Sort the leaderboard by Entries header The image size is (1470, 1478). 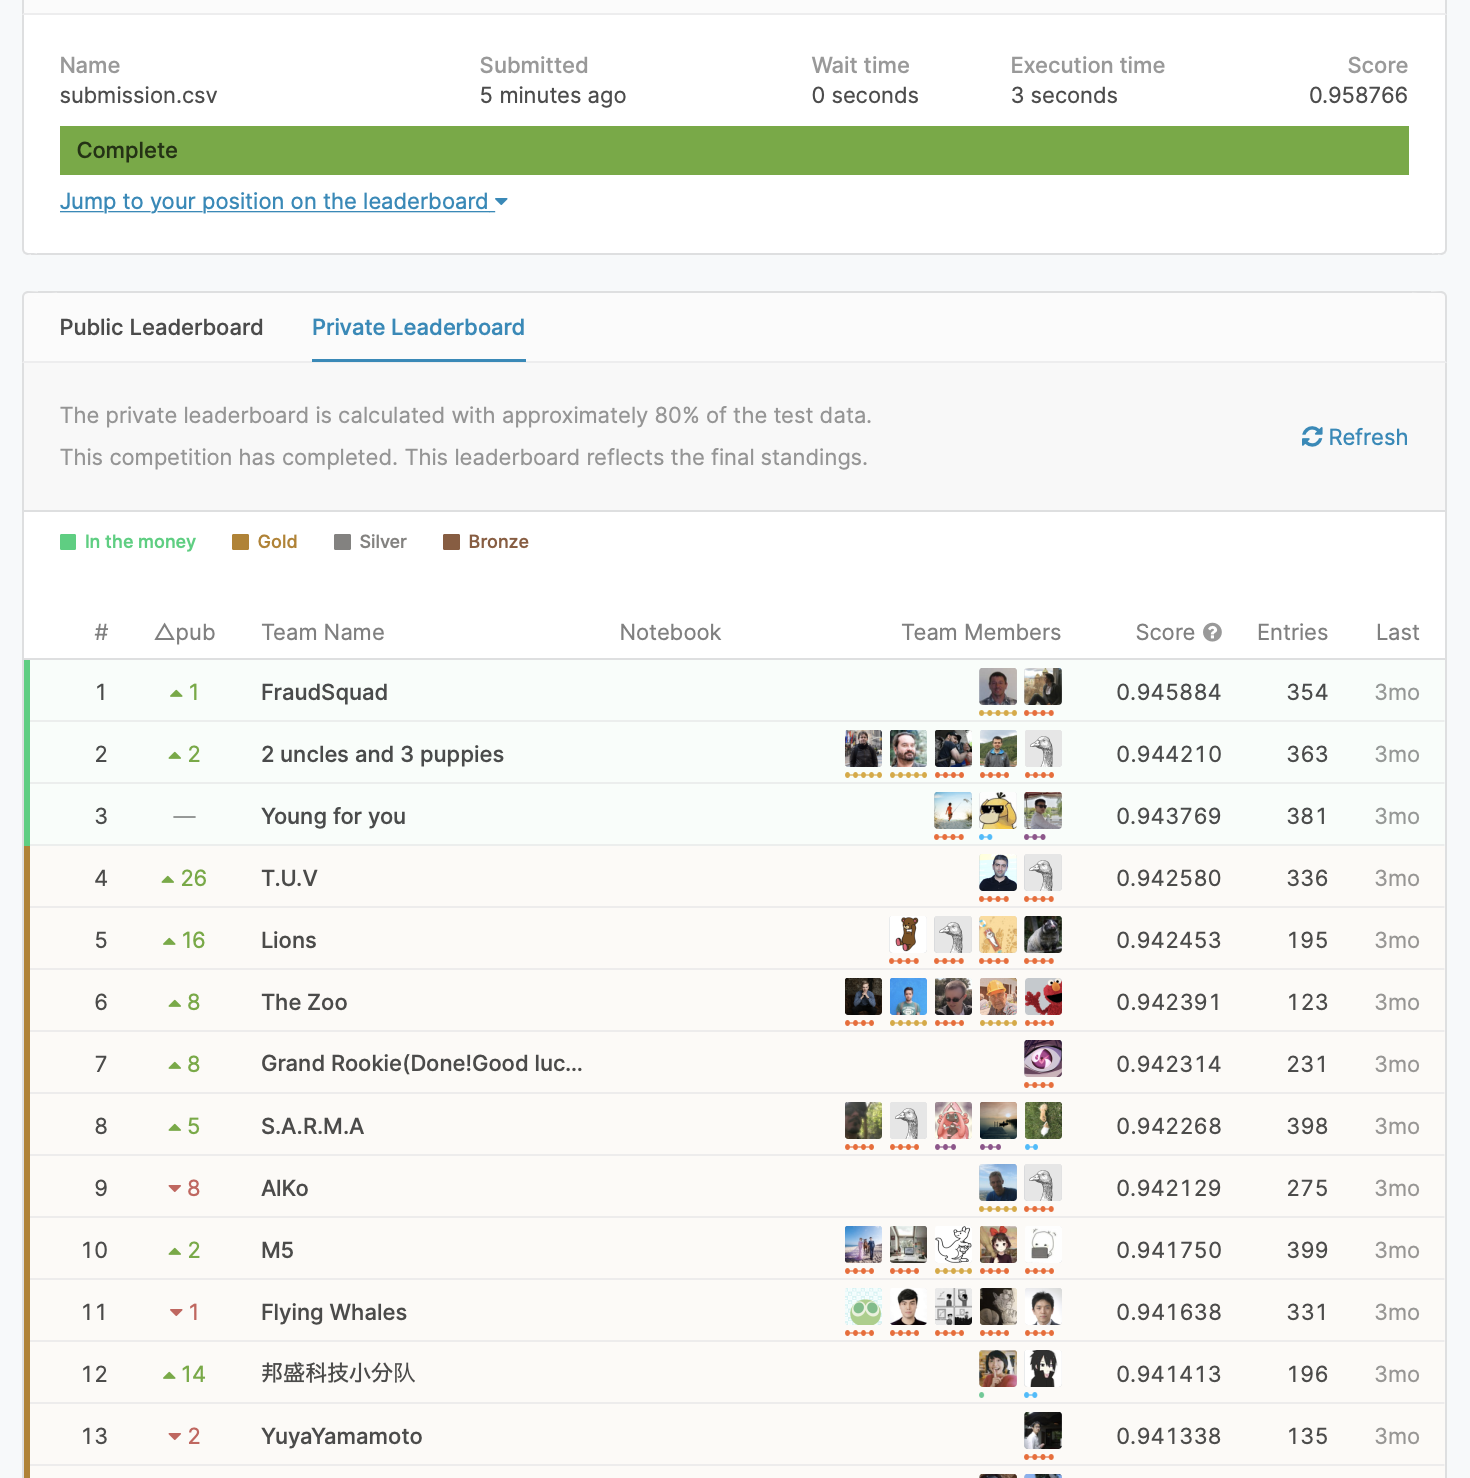tap(1292, 632)
